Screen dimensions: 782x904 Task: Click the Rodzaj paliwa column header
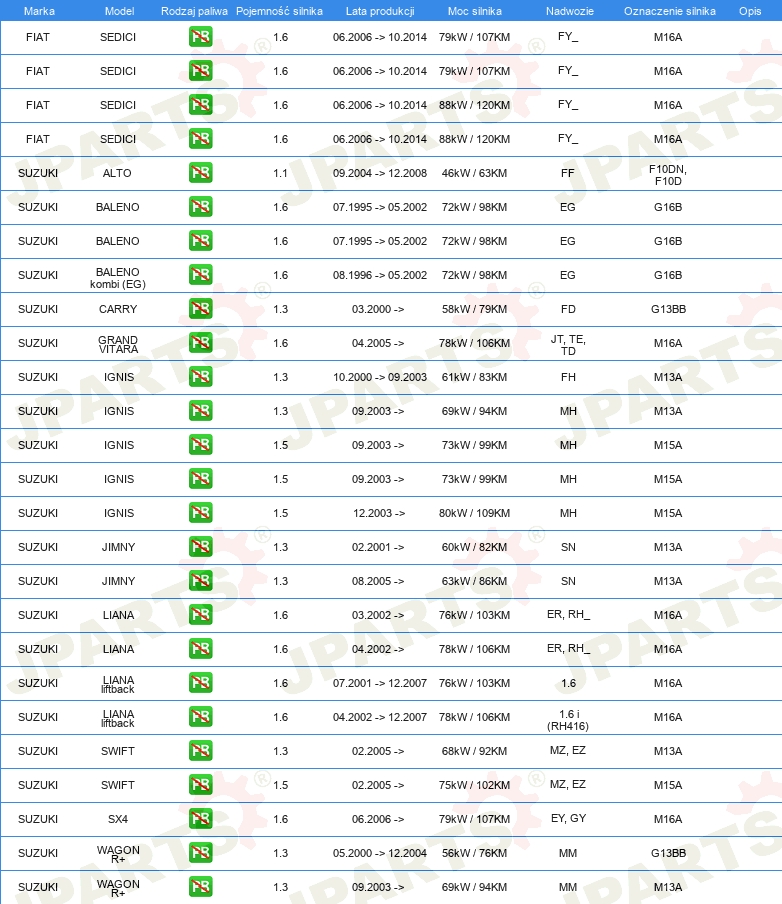pyautogui.click(x=194, y=11)
